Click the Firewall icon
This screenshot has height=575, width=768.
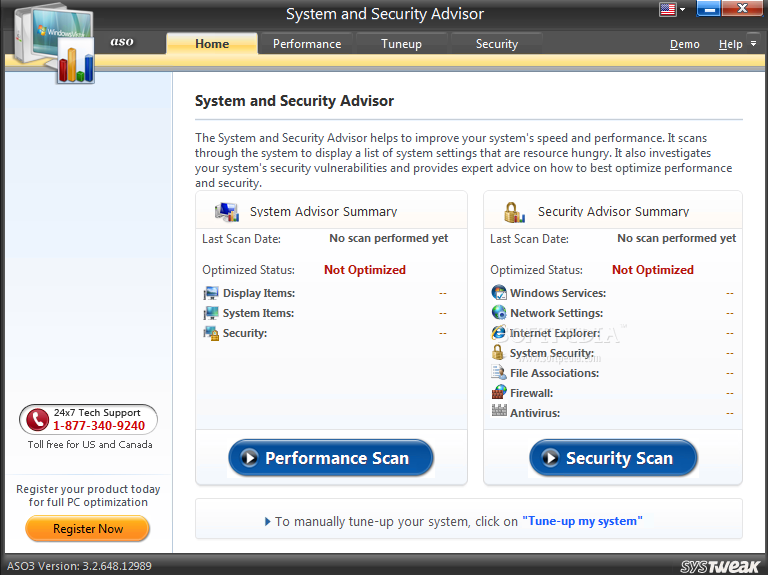point(499,393)
